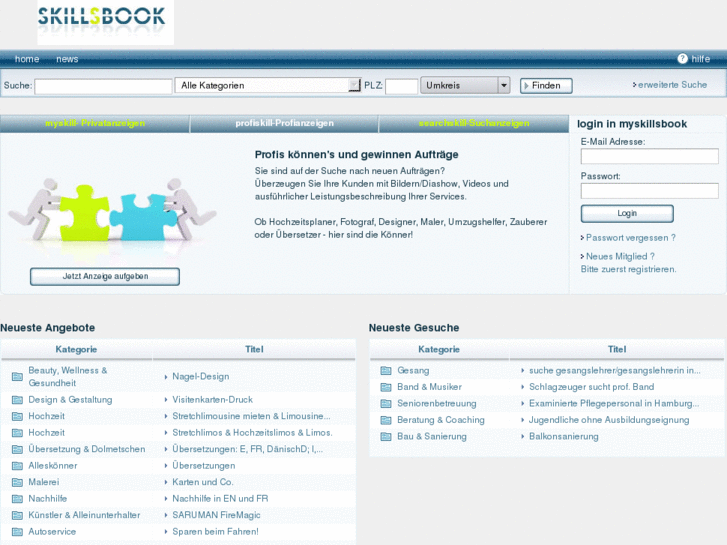The width and height of the screenshot is (727, 545).
Task: Open suche gesangslehrer/gesangslehrerin request
Action: (615, 371)
